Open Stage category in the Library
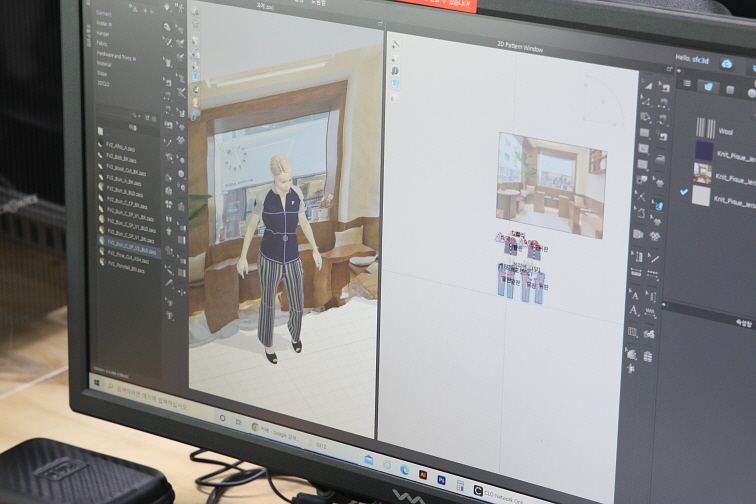756x504 pixels. (102, 73)
